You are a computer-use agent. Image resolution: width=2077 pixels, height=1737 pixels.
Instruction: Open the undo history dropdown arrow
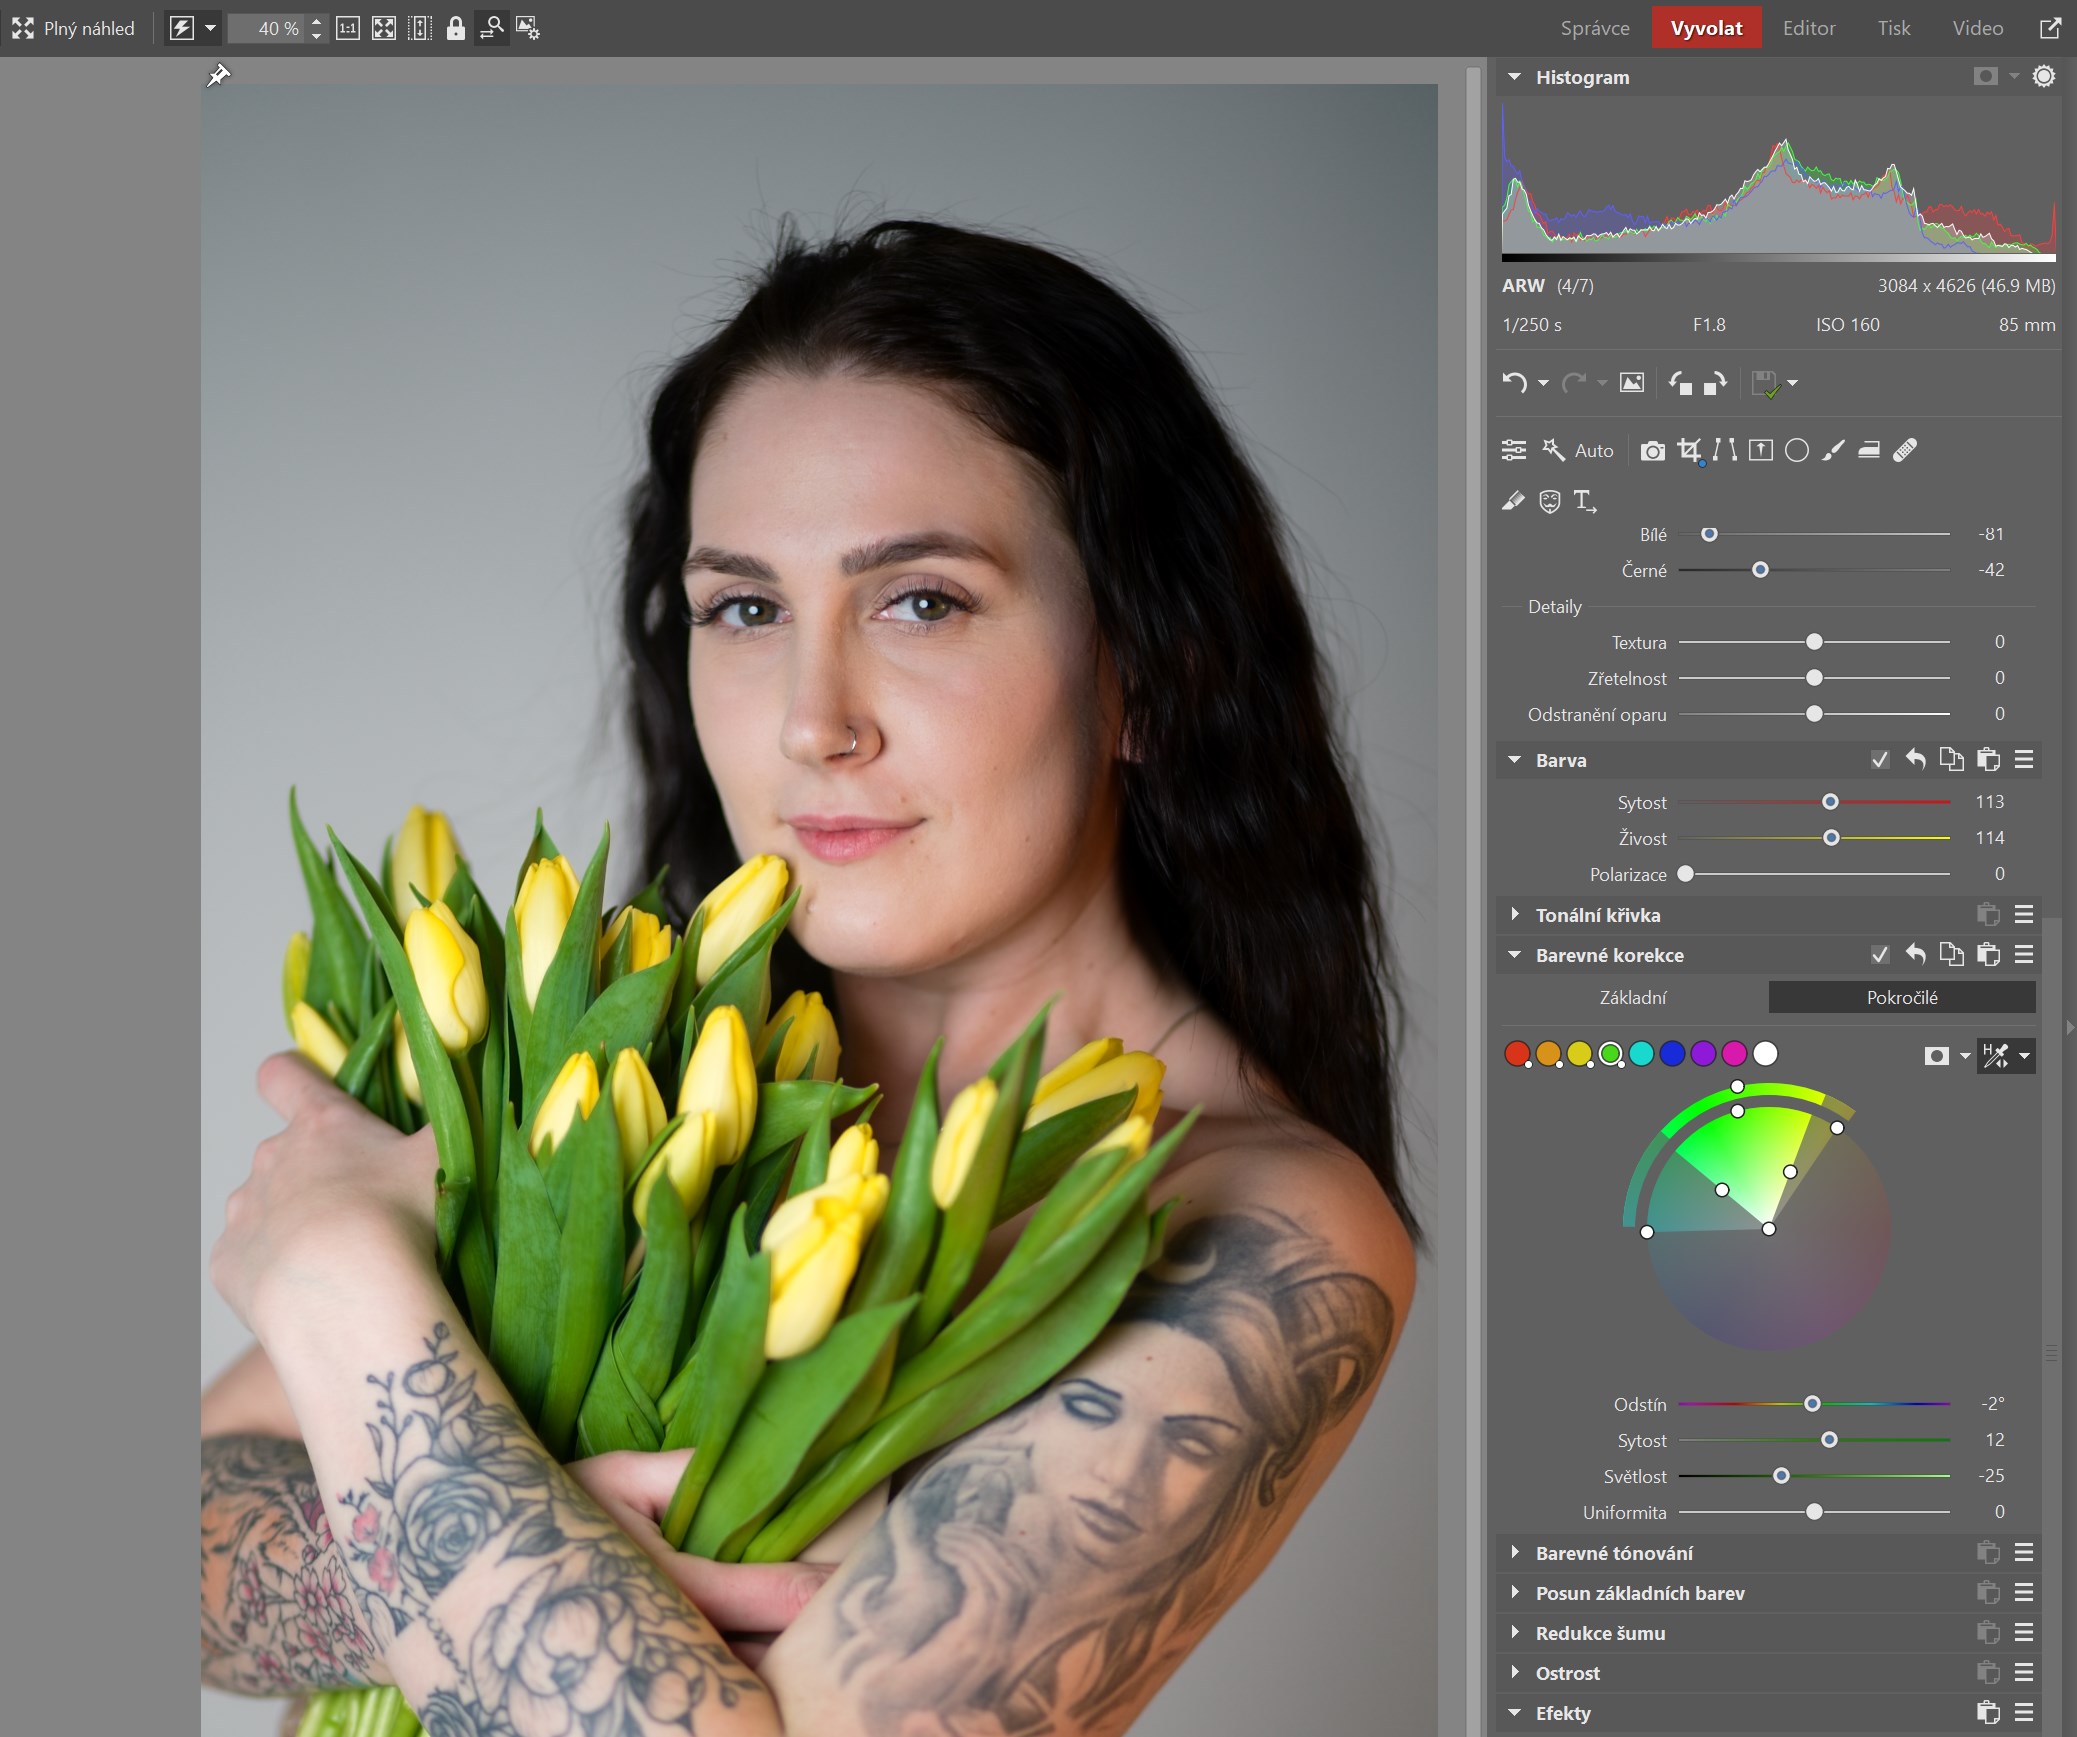coord(1543,383)
